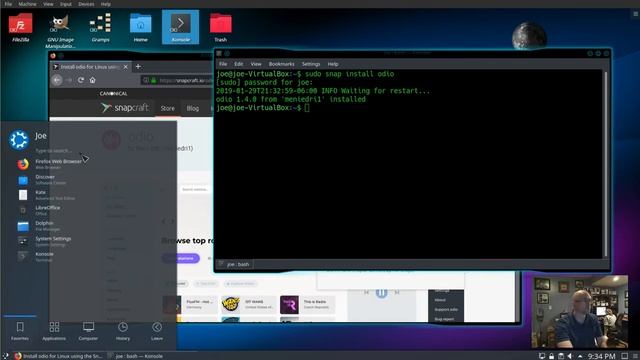Click the volume tray icon
Image resolution: width=640 pixels, height=360 pixels.
pyautogui.click(x=570, y=356)
